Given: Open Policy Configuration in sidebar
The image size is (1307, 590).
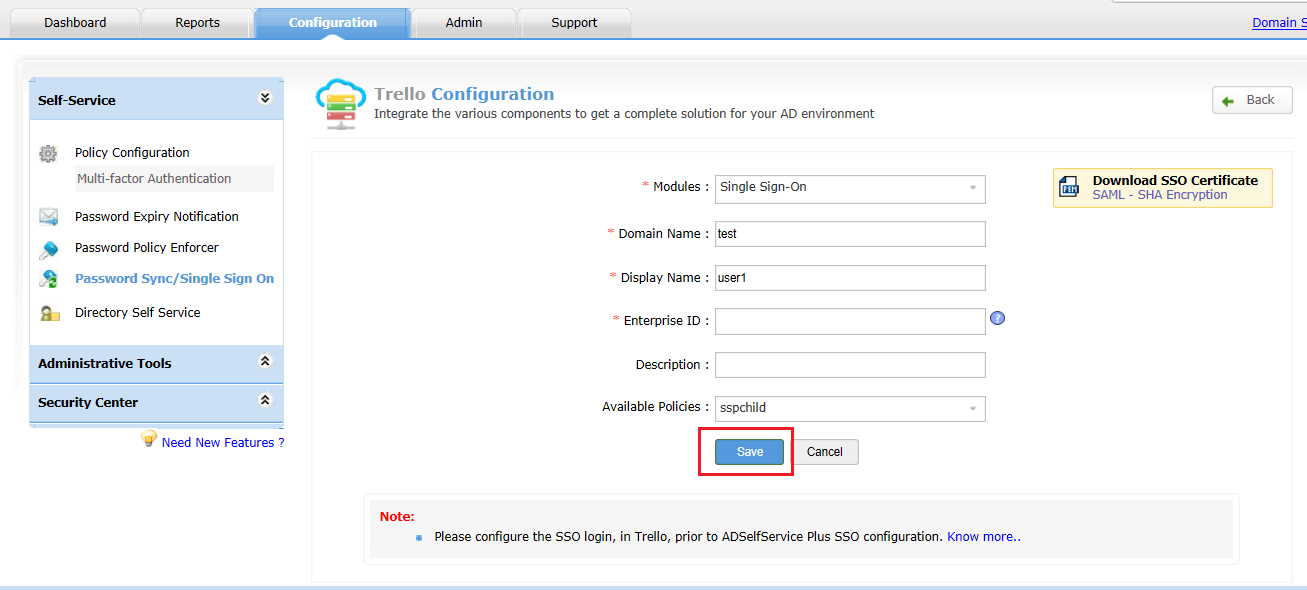Looking at the screenshot, I should 132,153.
